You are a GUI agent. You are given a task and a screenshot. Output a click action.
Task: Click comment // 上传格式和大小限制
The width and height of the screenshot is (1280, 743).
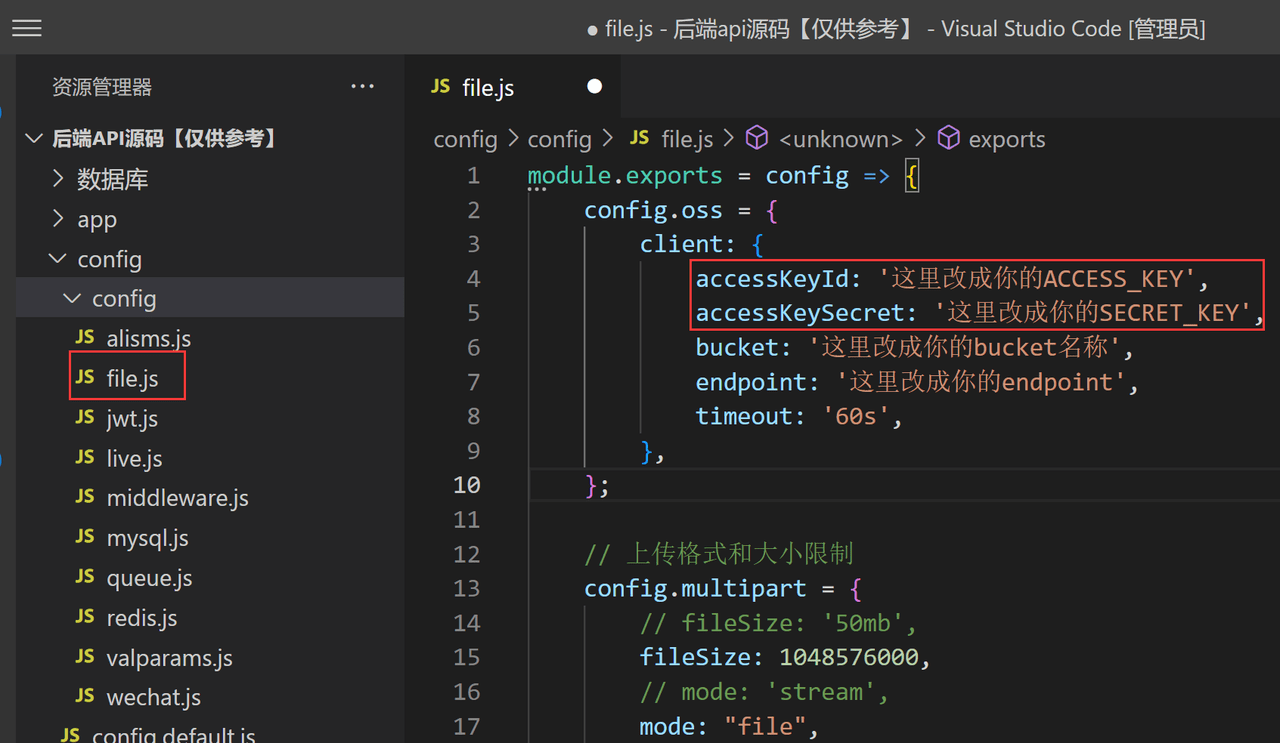pos(718,554)
